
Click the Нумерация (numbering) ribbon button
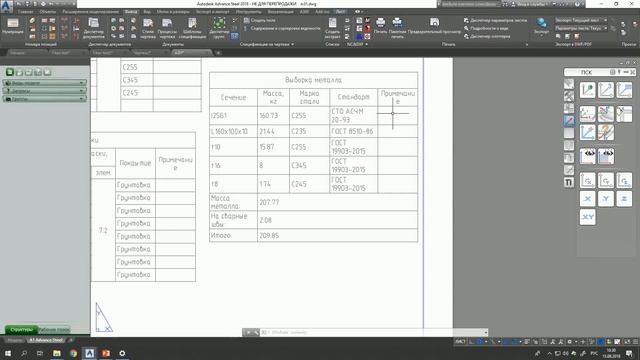click(x=13, y=27)
